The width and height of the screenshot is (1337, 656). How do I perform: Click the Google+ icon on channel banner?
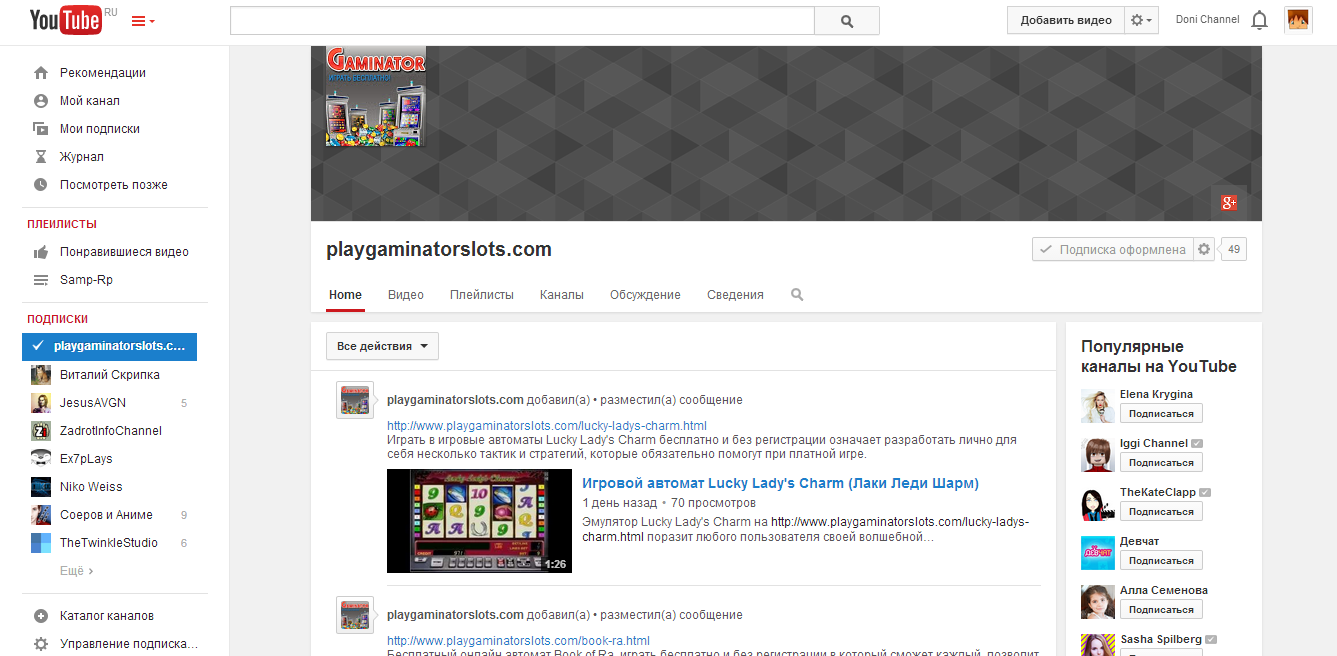point(1229,203)
